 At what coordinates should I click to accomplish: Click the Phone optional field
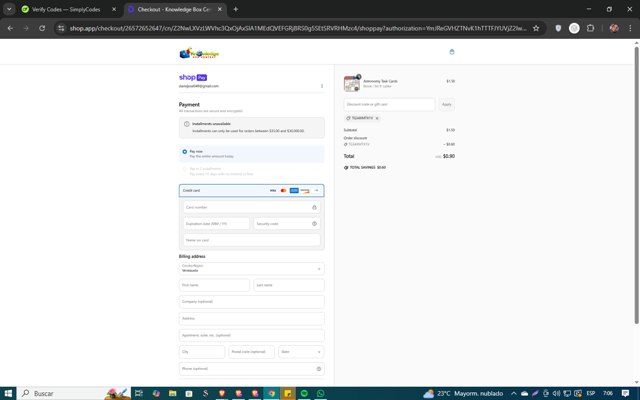[x=251, y=369]
